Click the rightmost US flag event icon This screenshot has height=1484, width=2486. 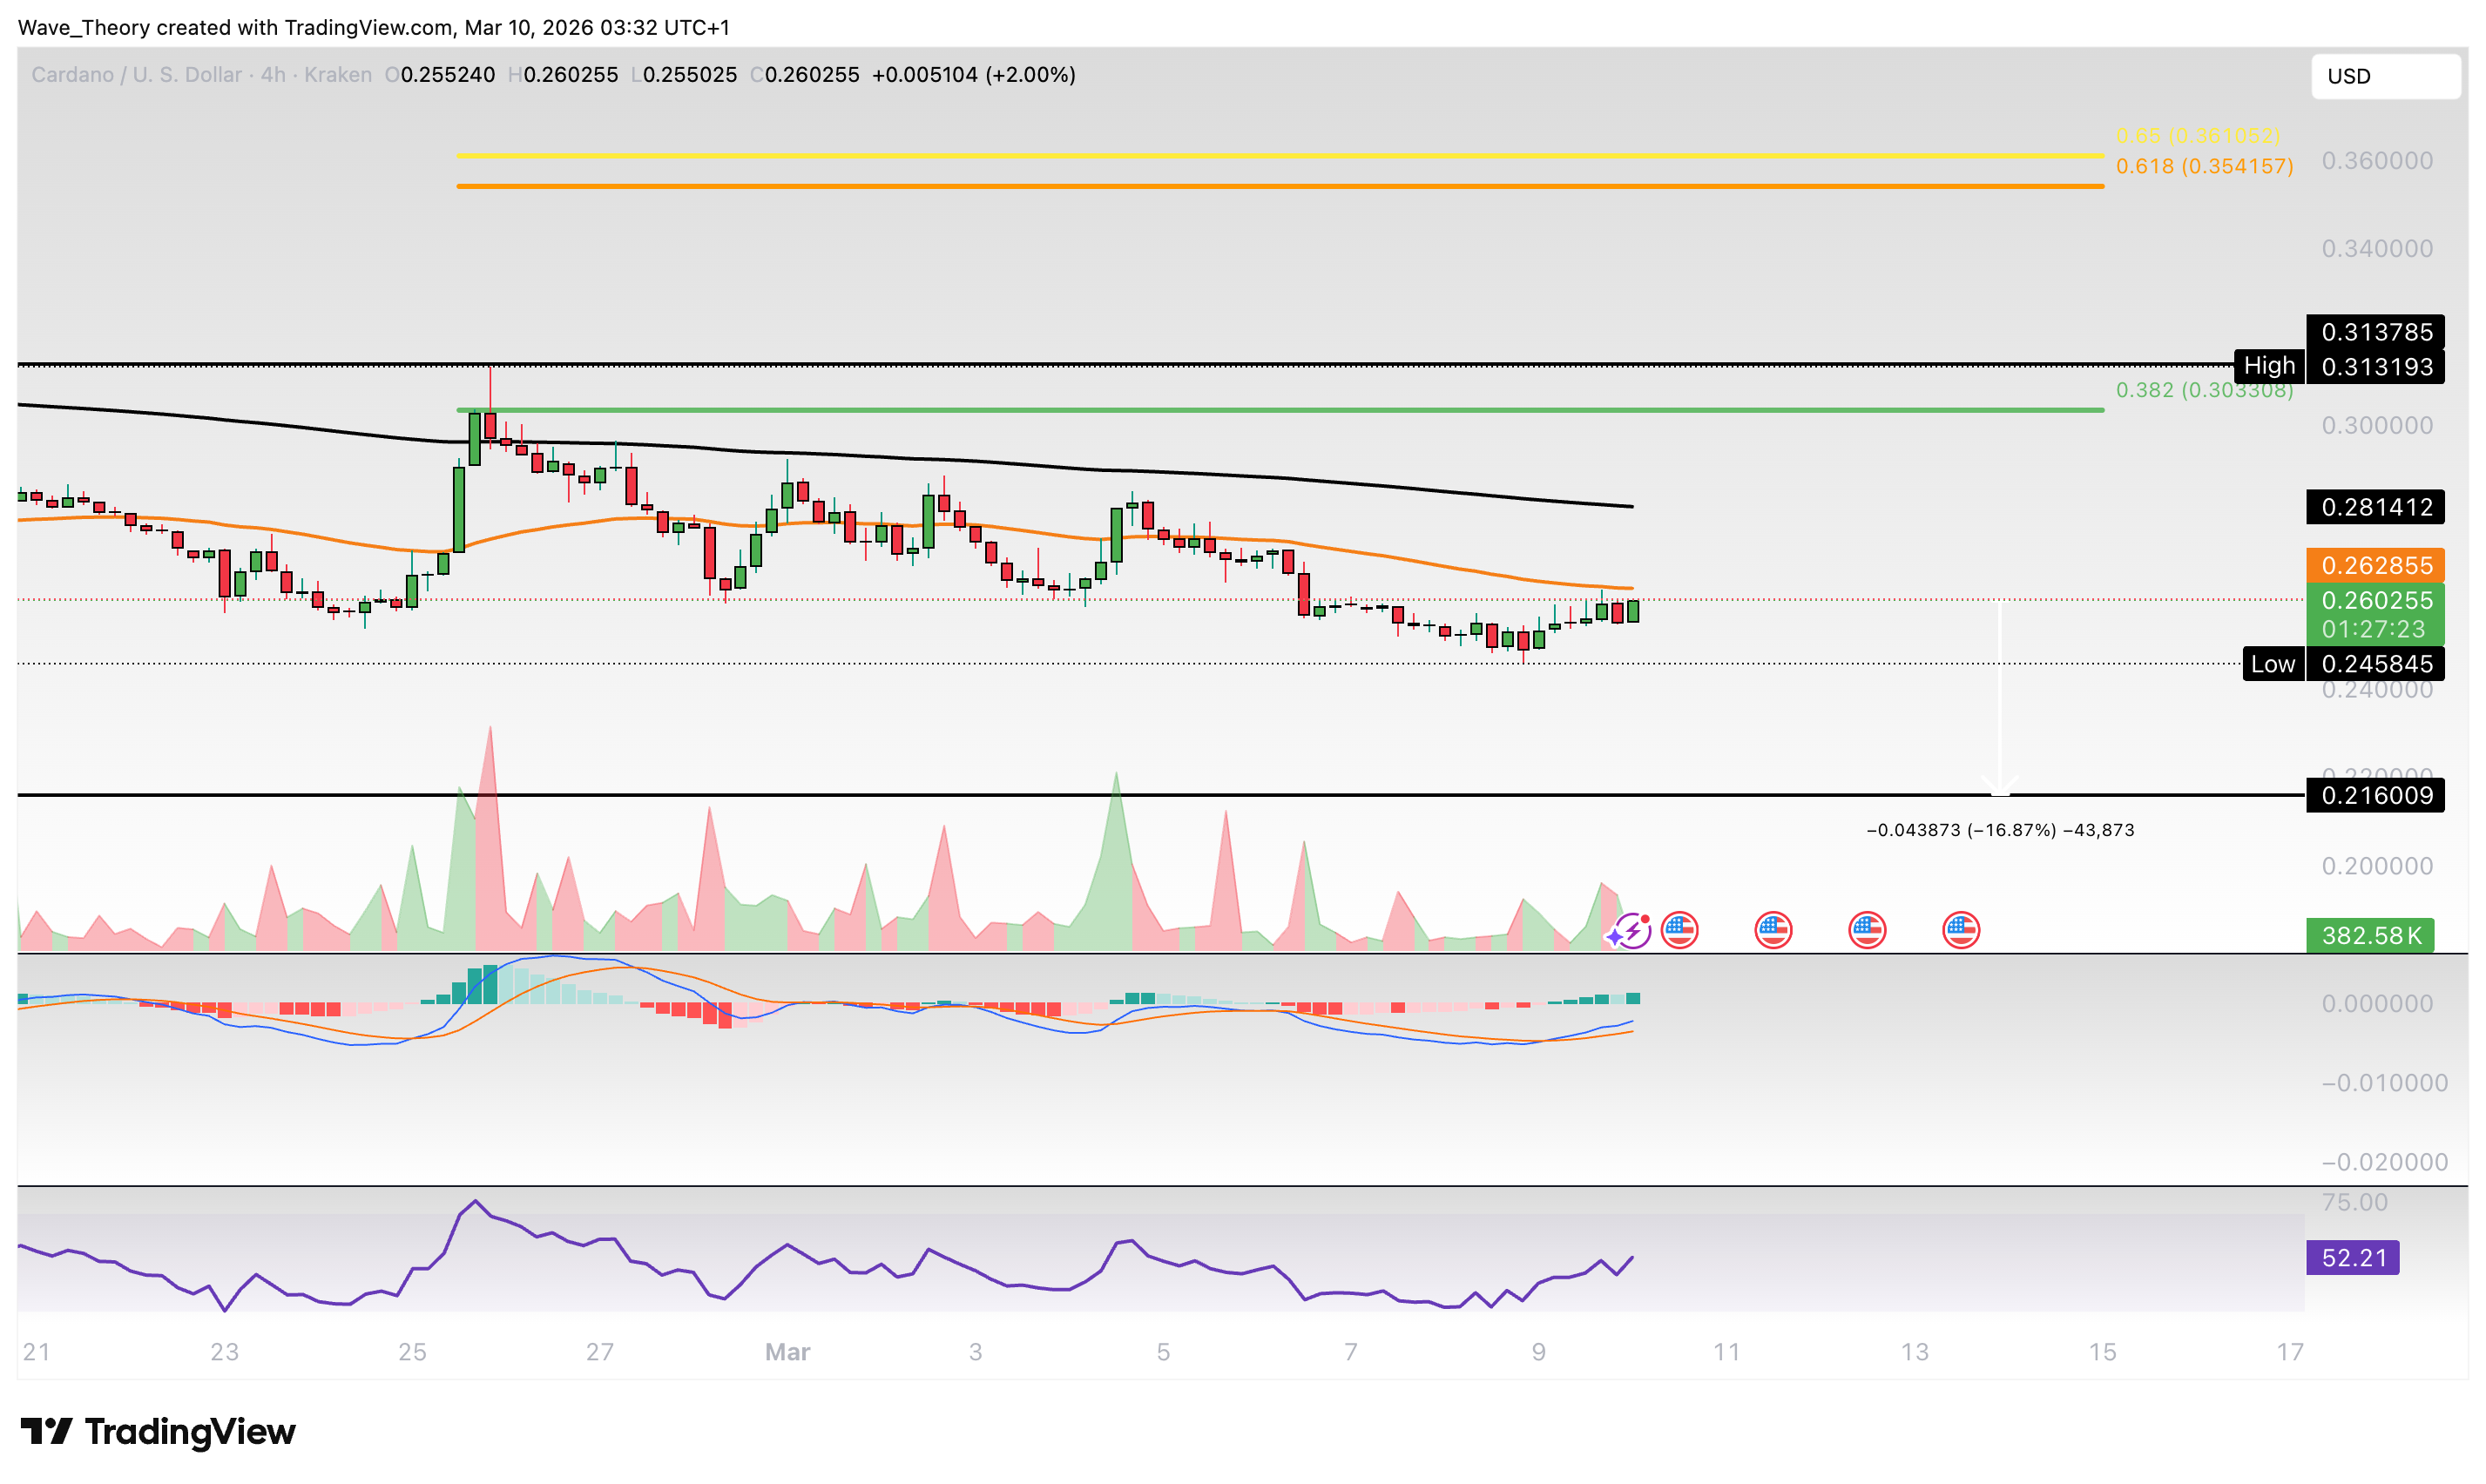point(1961,930)
